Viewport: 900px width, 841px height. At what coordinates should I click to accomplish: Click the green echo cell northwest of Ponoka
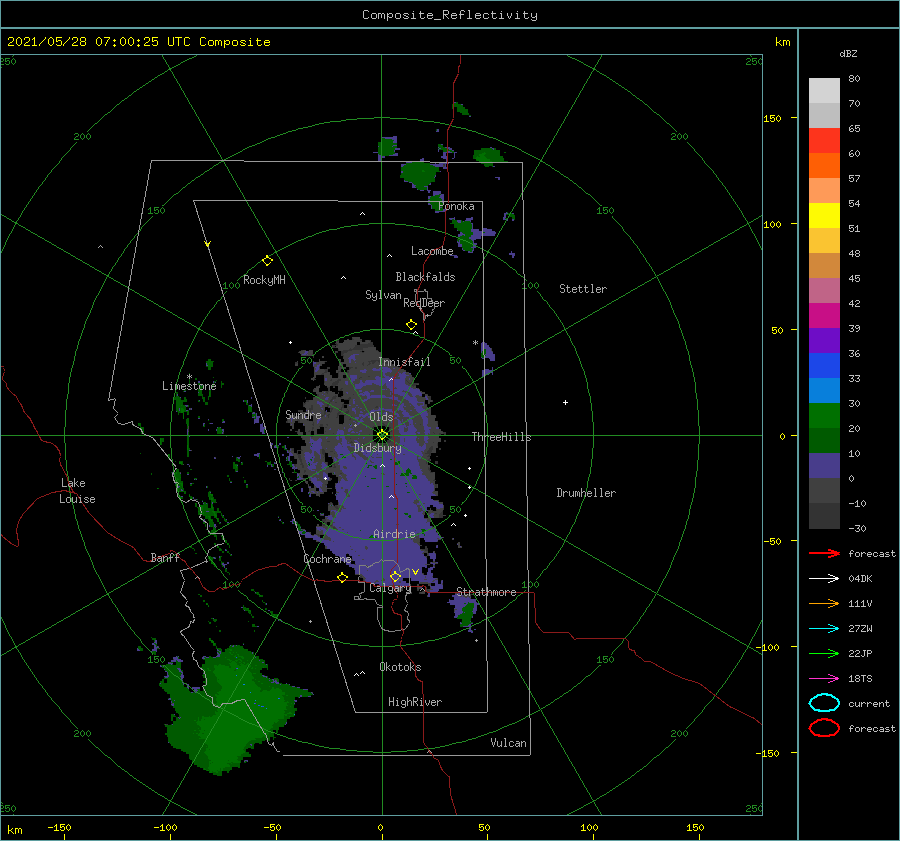coord(420,175)
